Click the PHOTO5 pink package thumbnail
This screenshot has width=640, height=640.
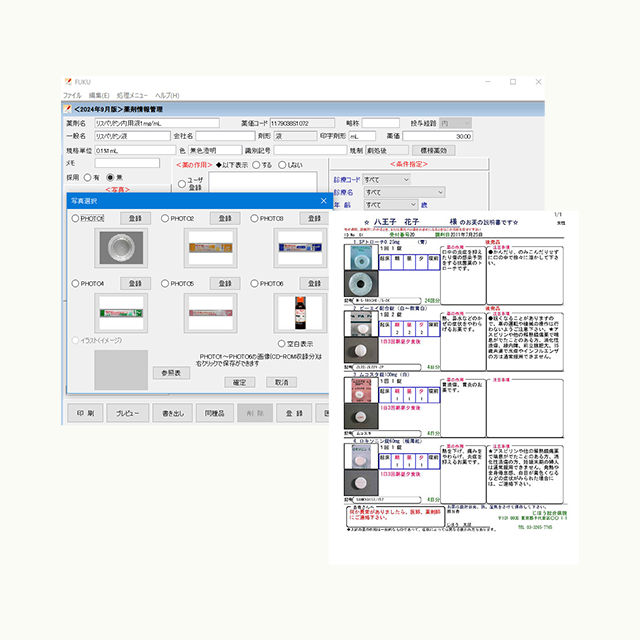[210, 312]
